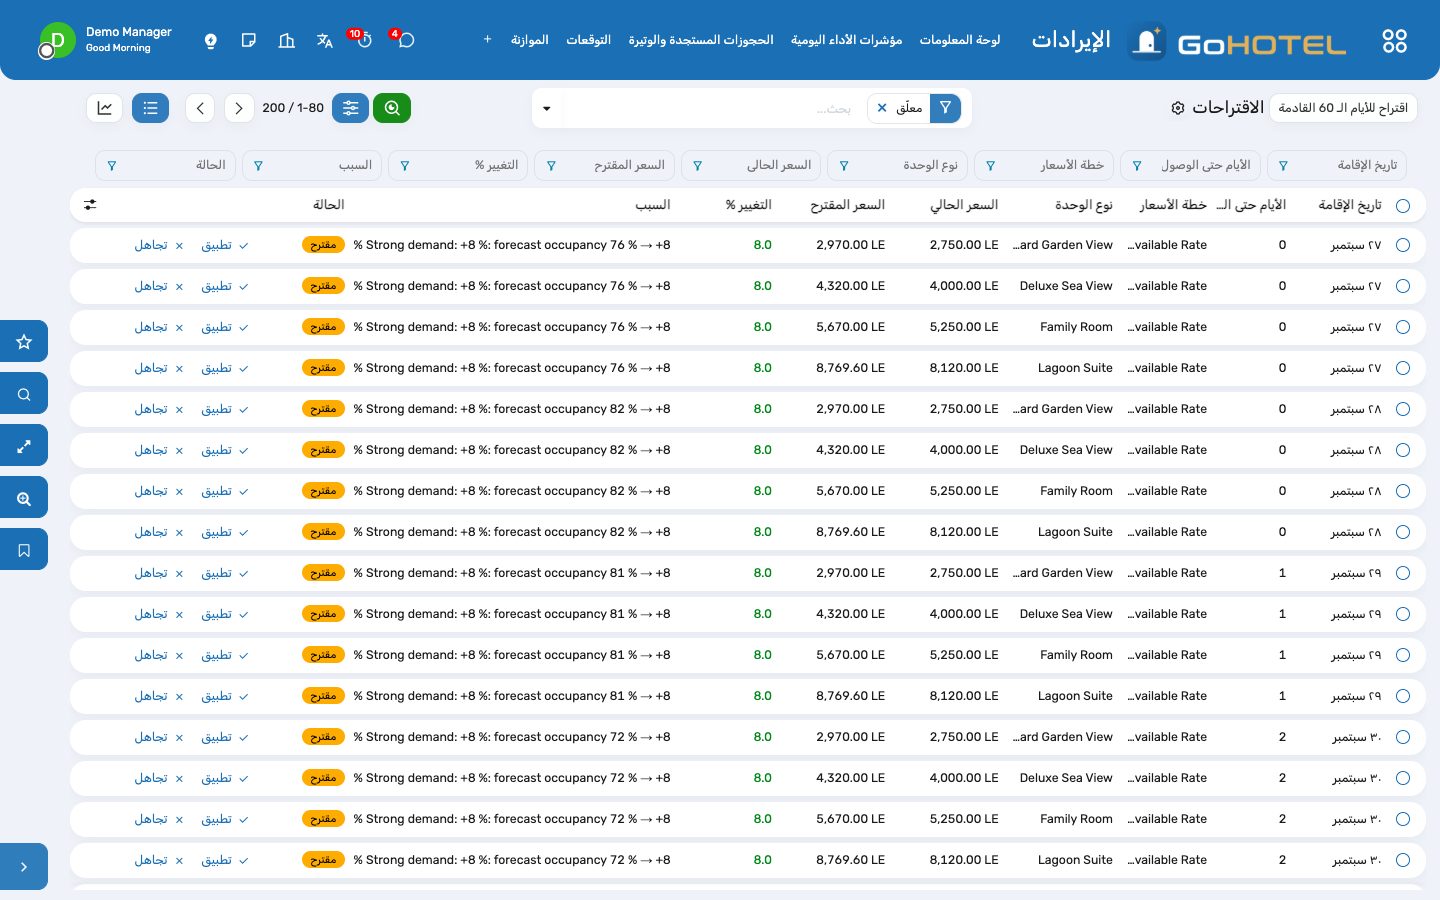Open the chat messages icon with badge 4
The width and height of the screenshot is (1440, 900).
pos(405,40)
